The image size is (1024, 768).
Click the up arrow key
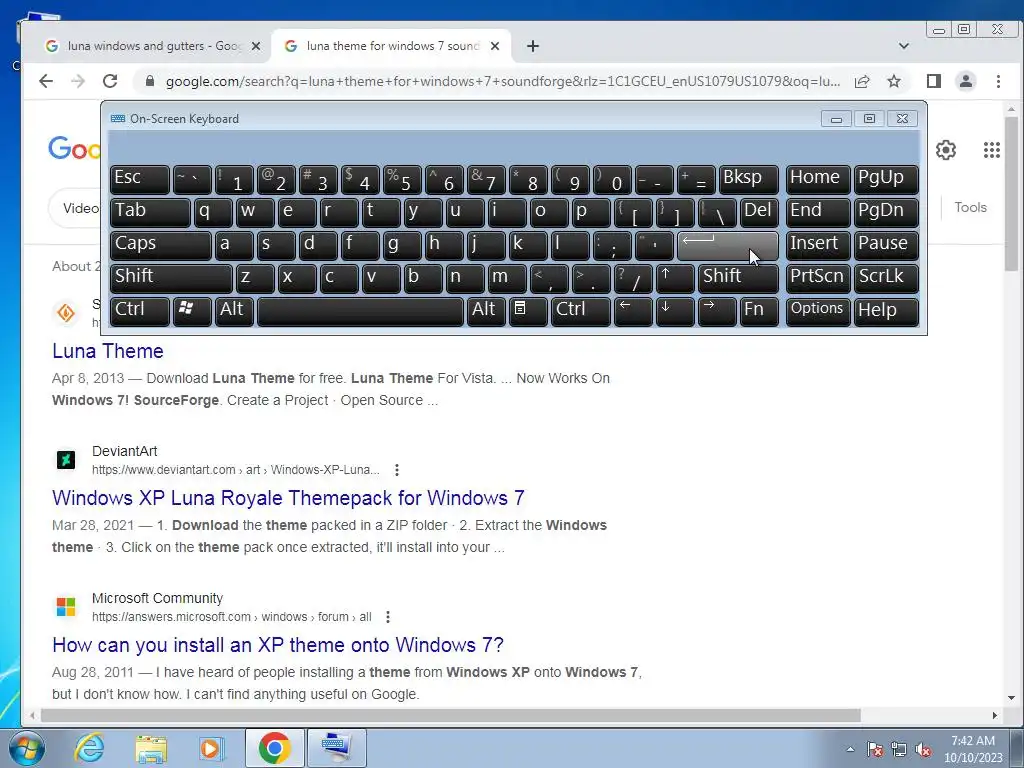675,278
